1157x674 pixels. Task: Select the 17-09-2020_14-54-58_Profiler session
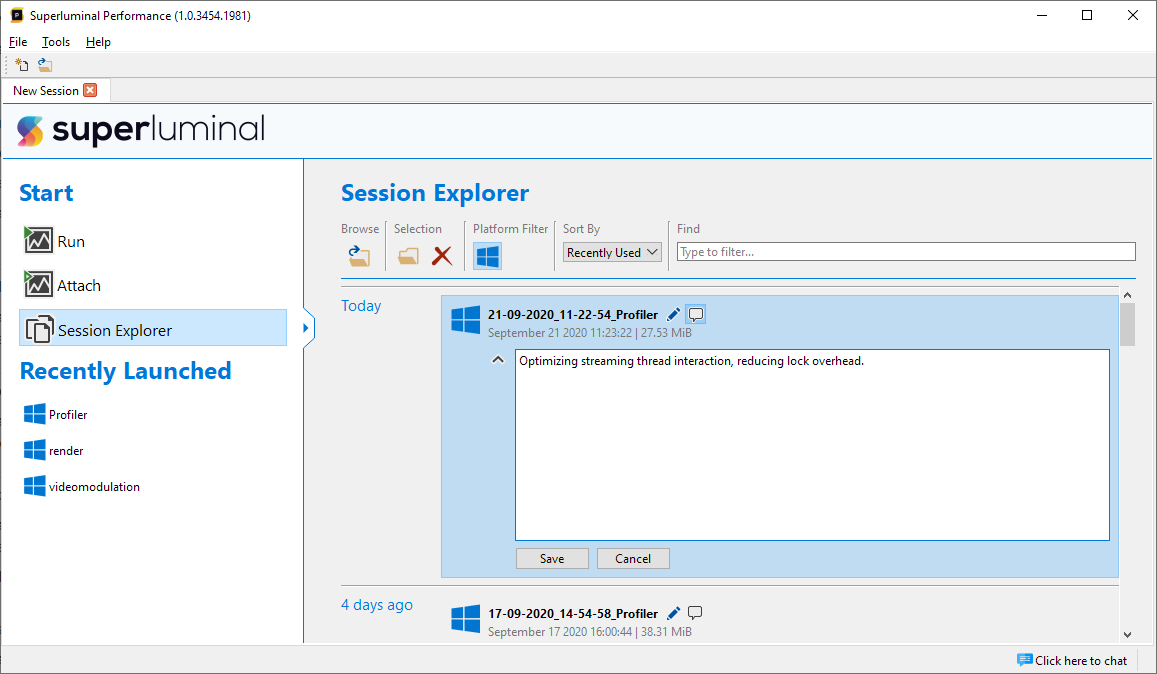pyautogui.click(x=780, y=619)
